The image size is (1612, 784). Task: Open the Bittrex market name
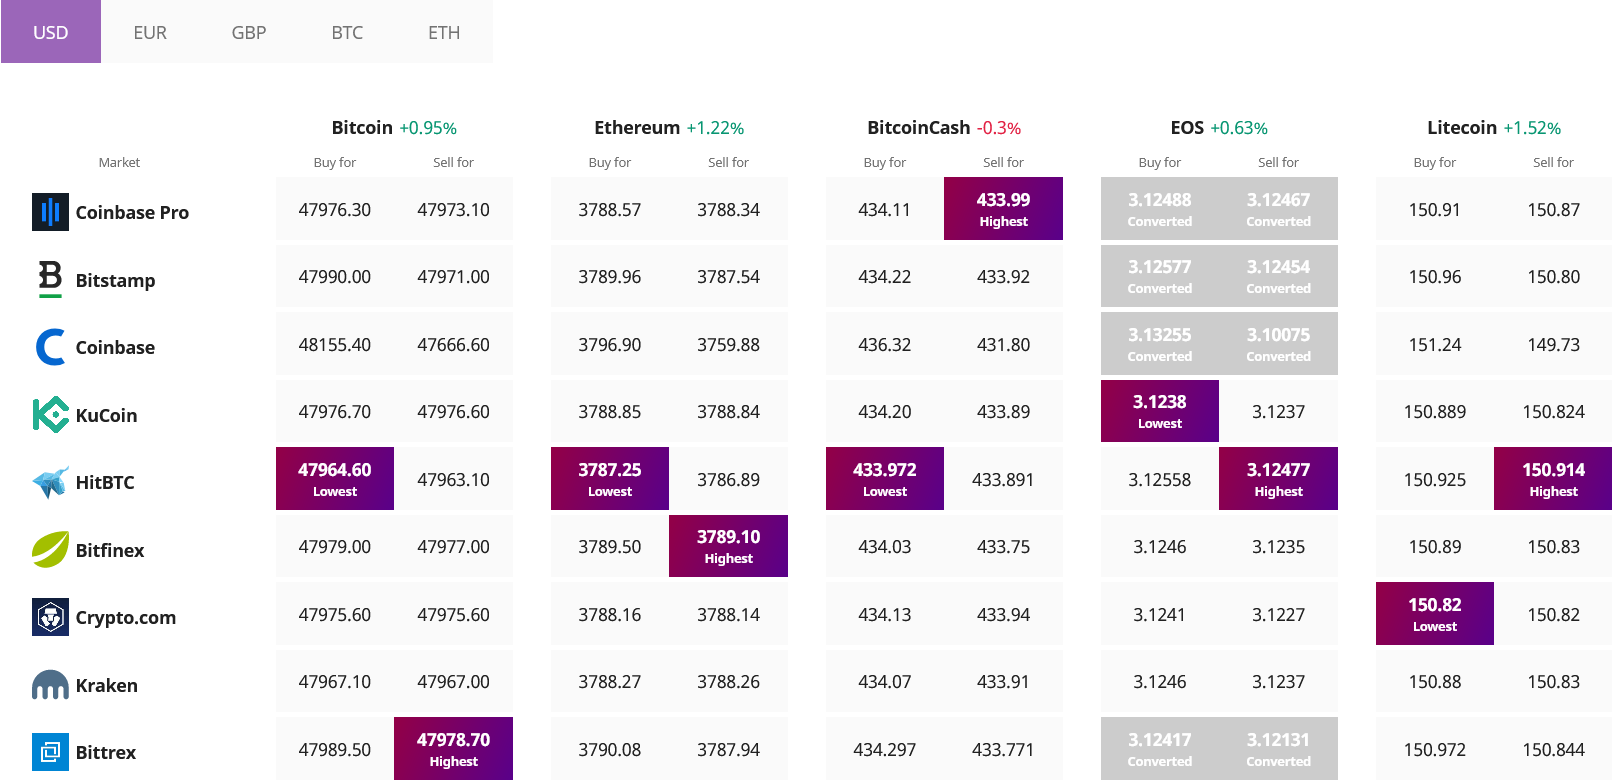106,752
